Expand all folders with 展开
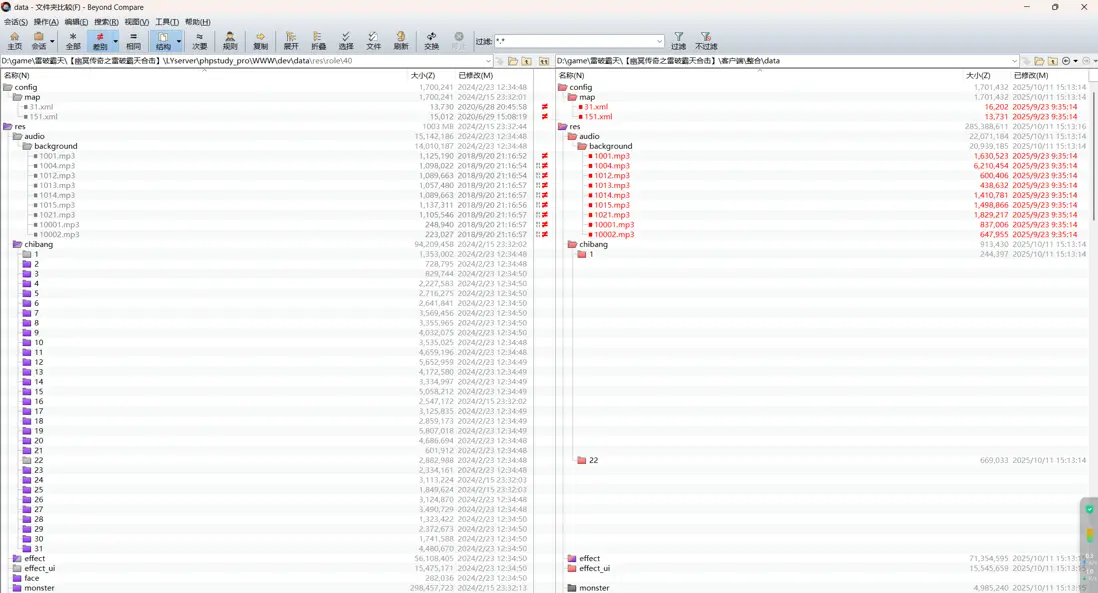Viewport: 1098px width, 593px height. coord(291,41)
